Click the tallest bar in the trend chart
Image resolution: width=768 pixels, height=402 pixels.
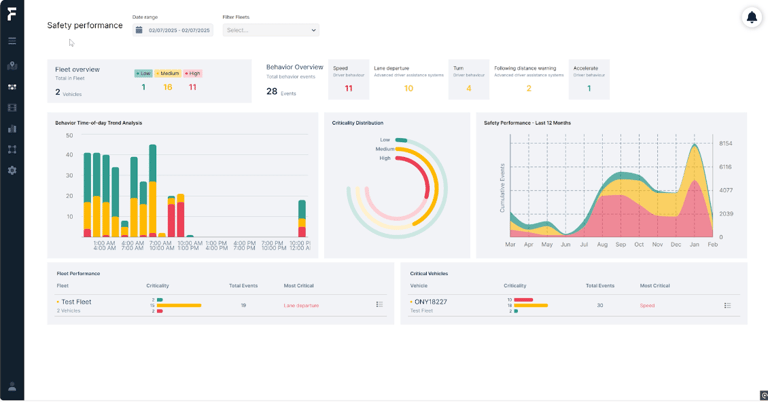pos(152,191)
